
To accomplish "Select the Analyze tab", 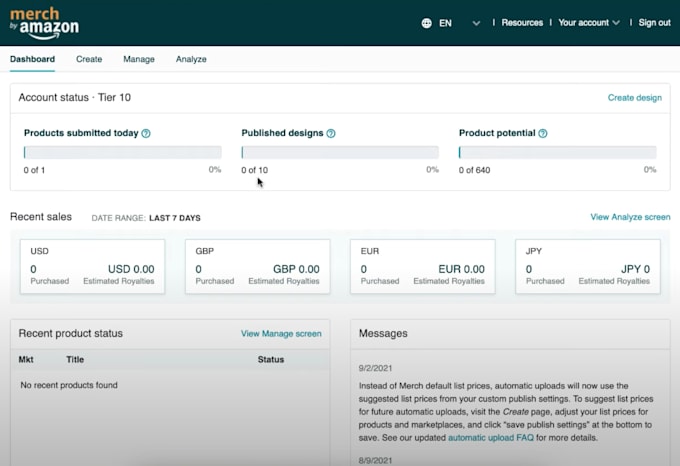I will pos(191,59).
